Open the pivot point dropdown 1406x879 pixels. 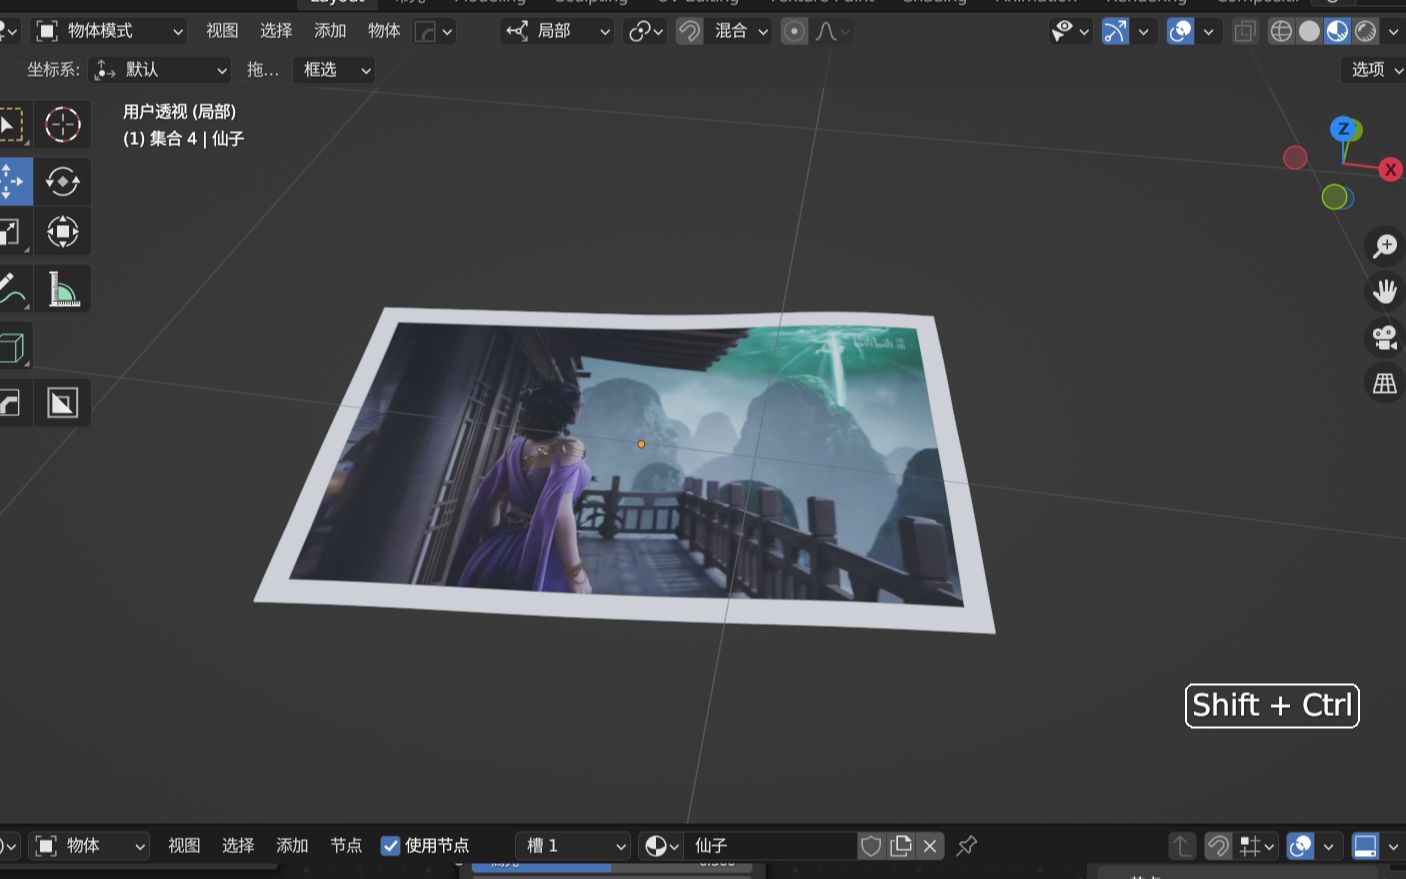[x=646, y=31]
